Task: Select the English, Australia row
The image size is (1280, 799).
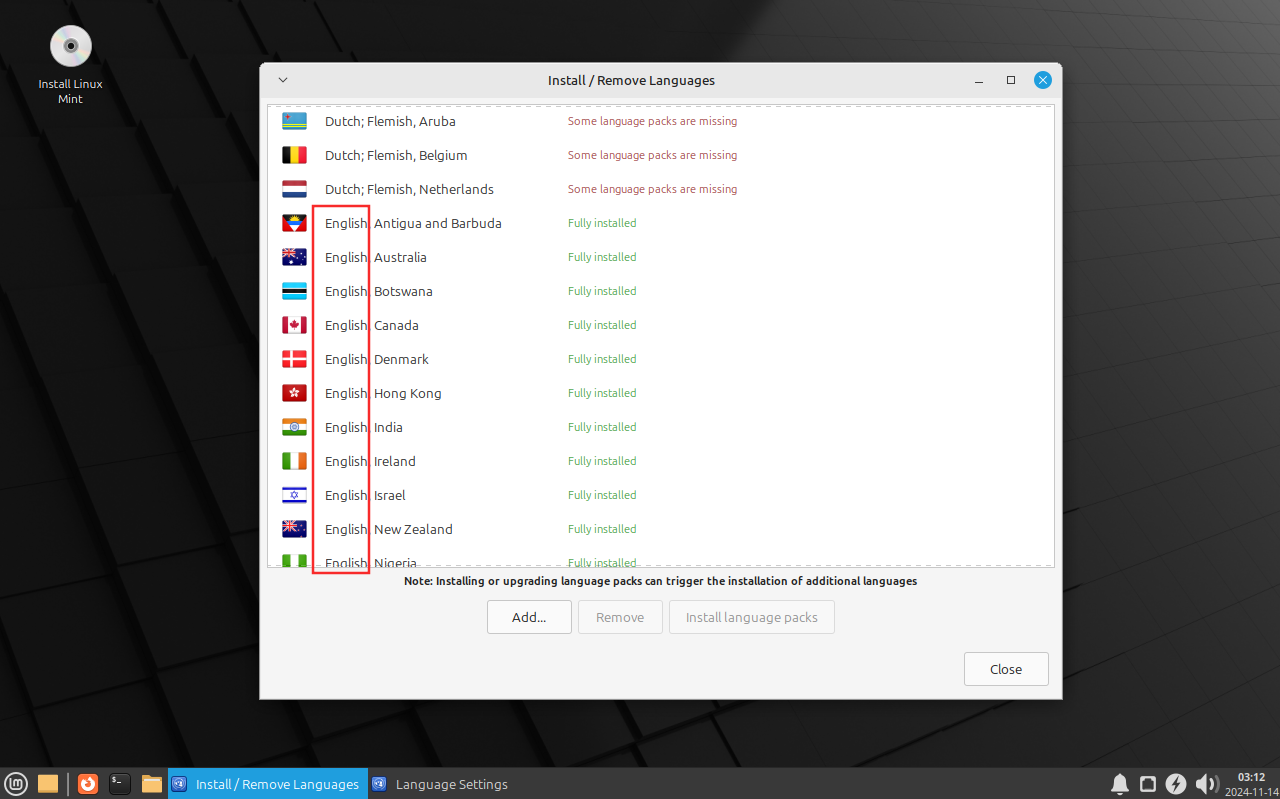Action: tap(660, 257)
